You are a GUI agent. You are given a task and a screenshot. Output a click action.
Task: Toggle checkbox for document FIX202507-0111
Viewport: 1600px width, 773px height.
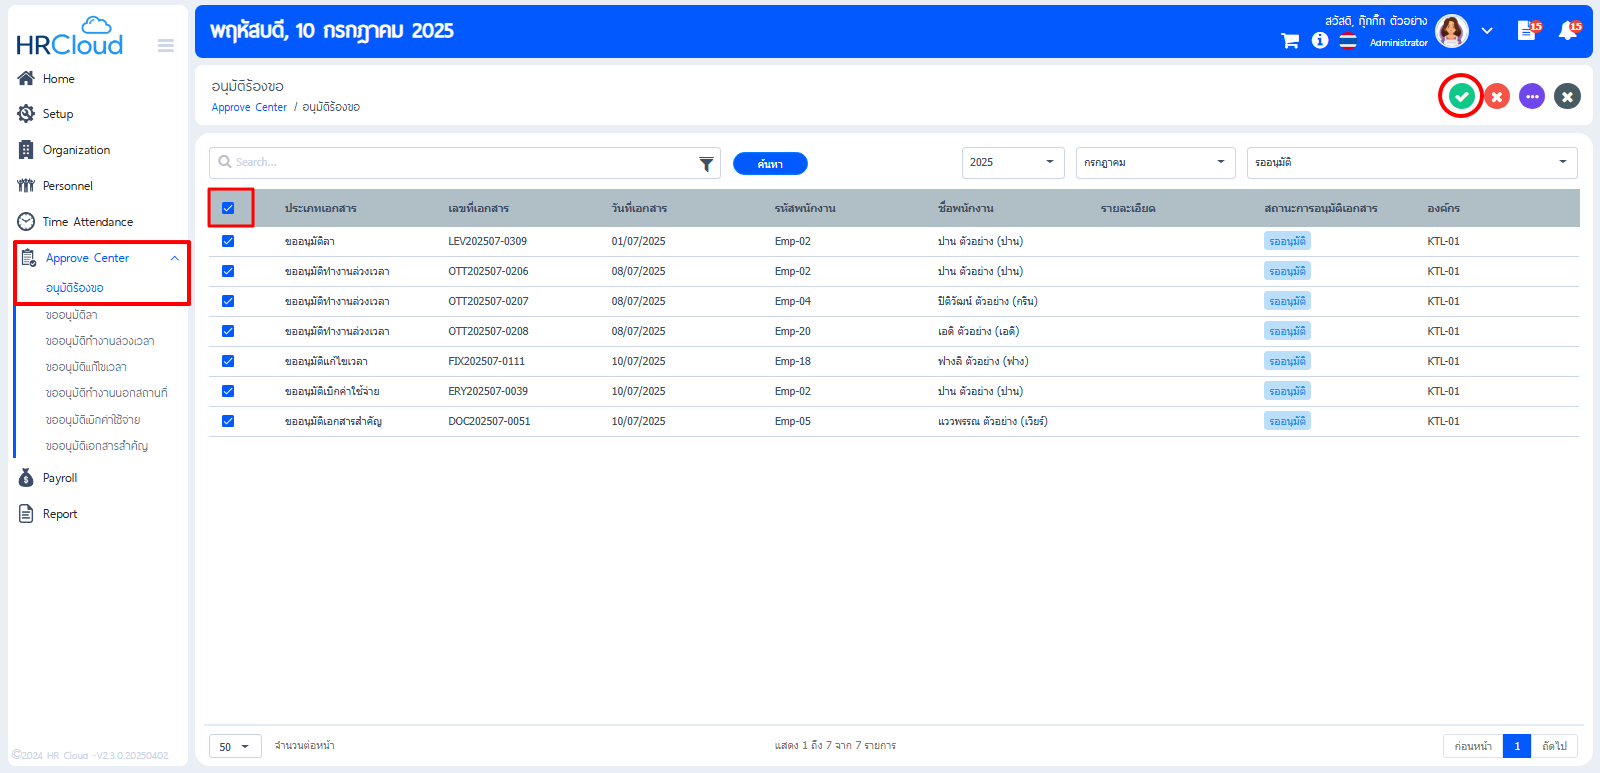coord(228,361)
